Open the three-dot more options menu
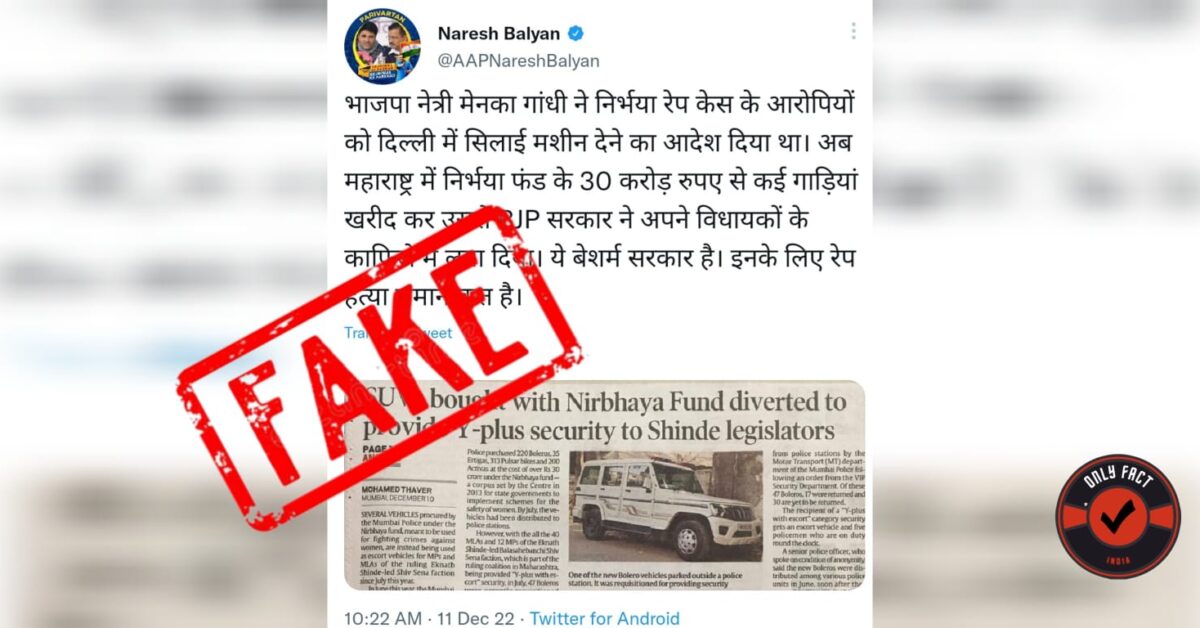 [853, 31]
